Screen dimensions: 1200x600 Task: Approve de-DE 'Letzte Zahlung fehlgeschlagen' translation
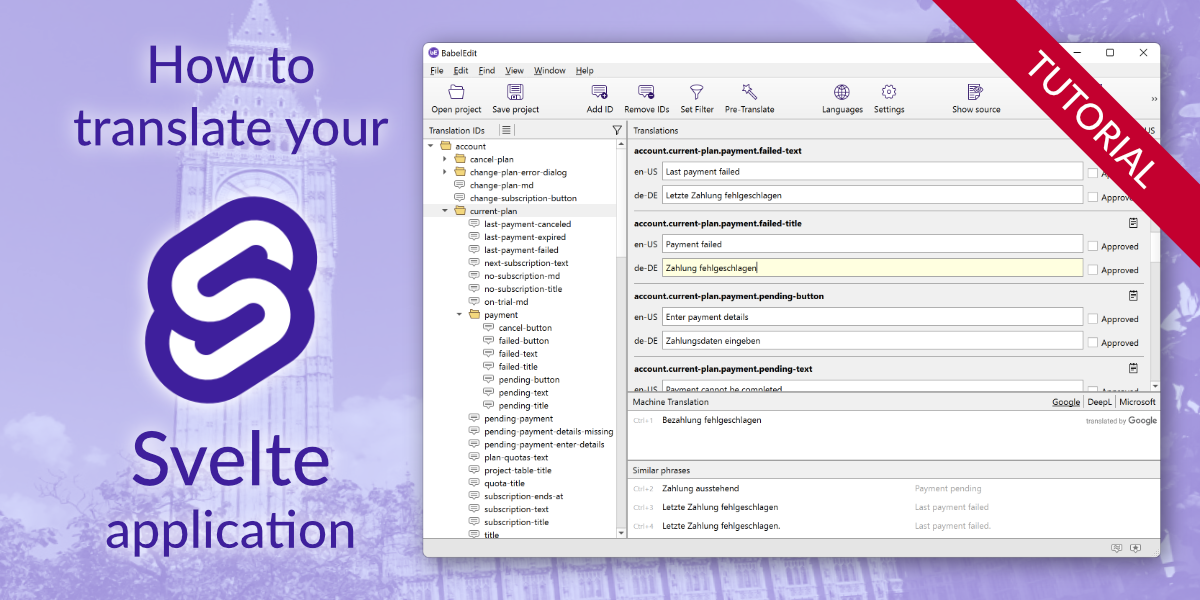point(1093,198)
